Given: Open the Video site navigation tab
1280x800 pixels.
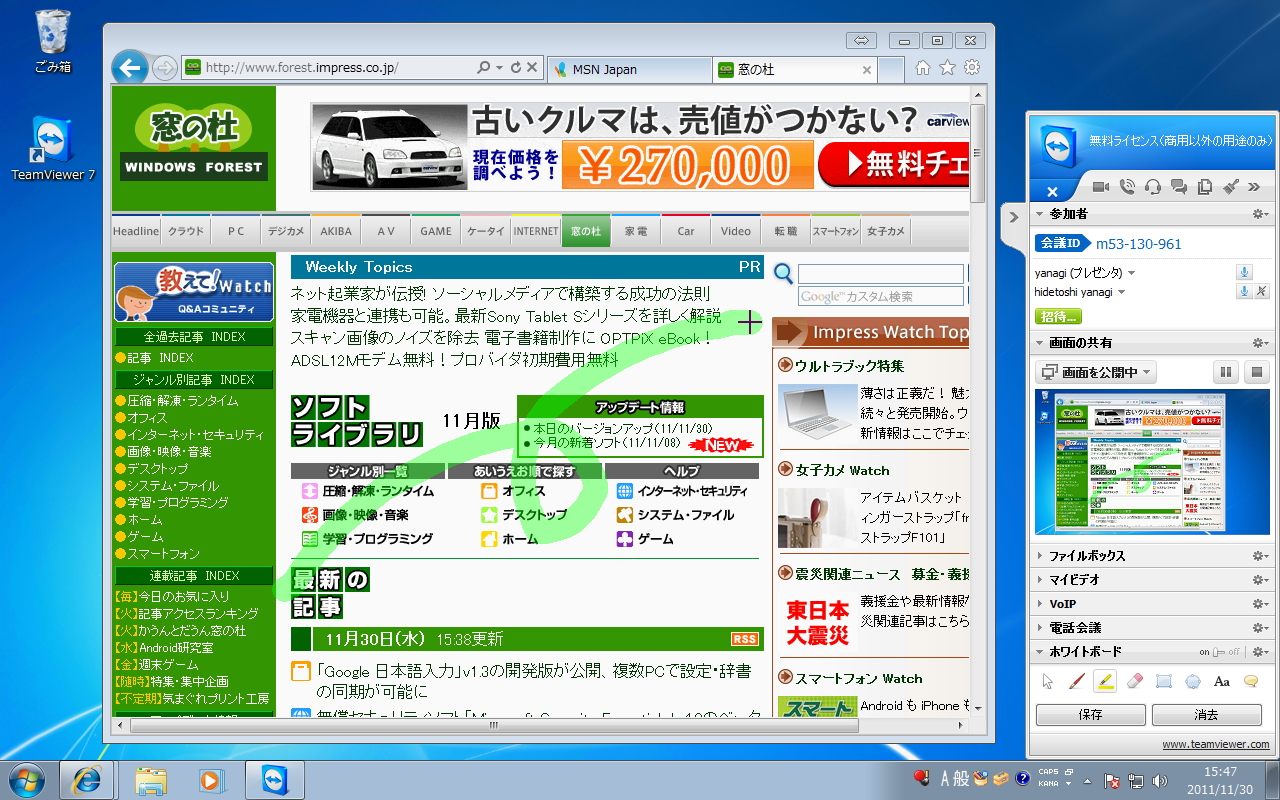Looking at the screenshot, I should pyautogui.click(x=736, y=231).
